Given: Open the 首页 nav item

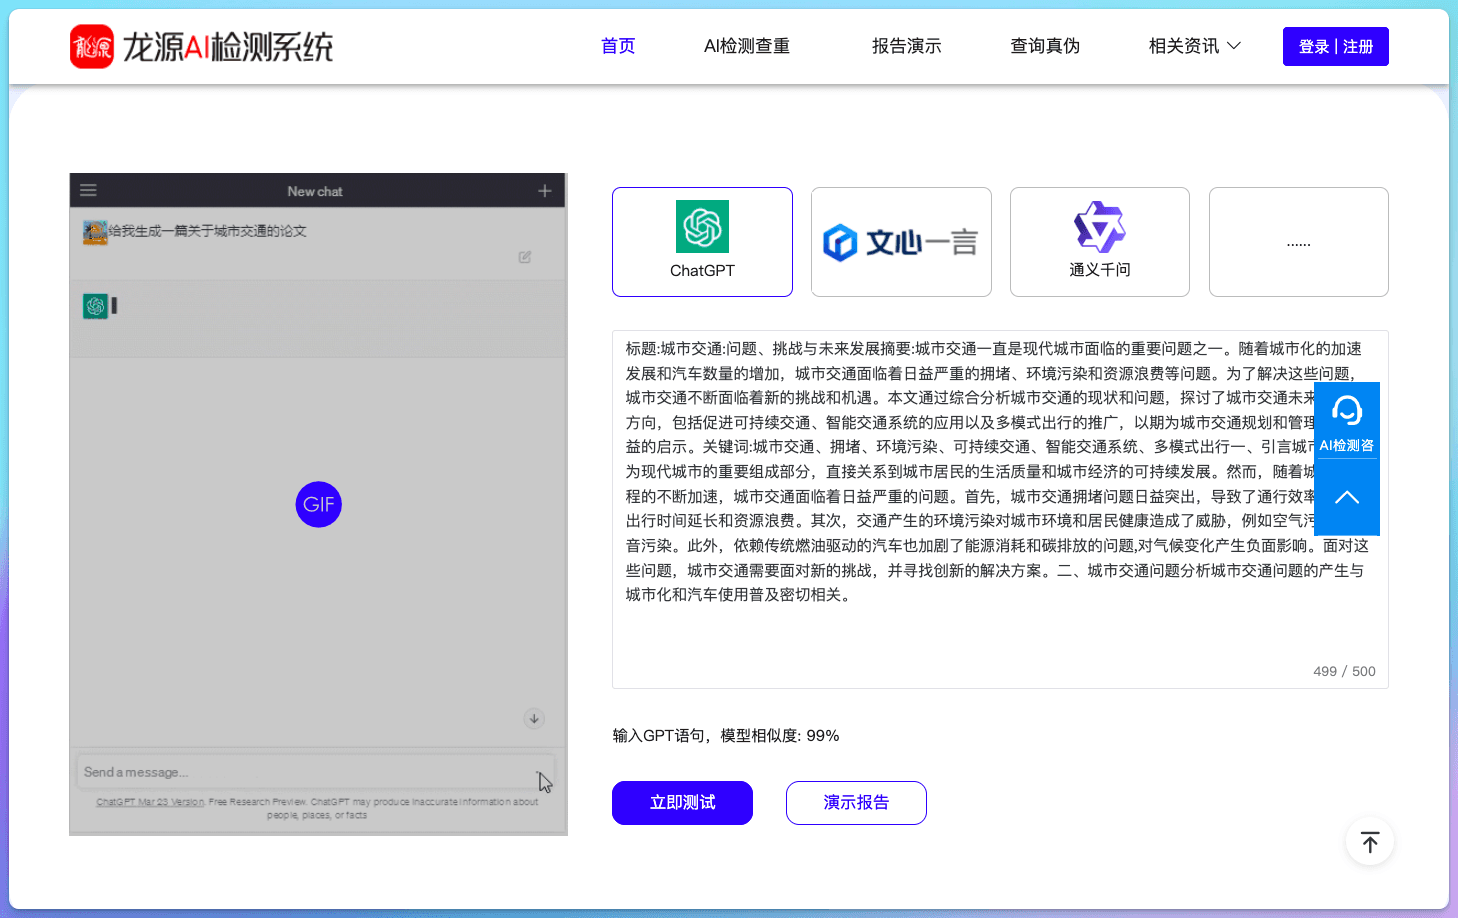Looking at the screenshot, I should pos(618,46).
